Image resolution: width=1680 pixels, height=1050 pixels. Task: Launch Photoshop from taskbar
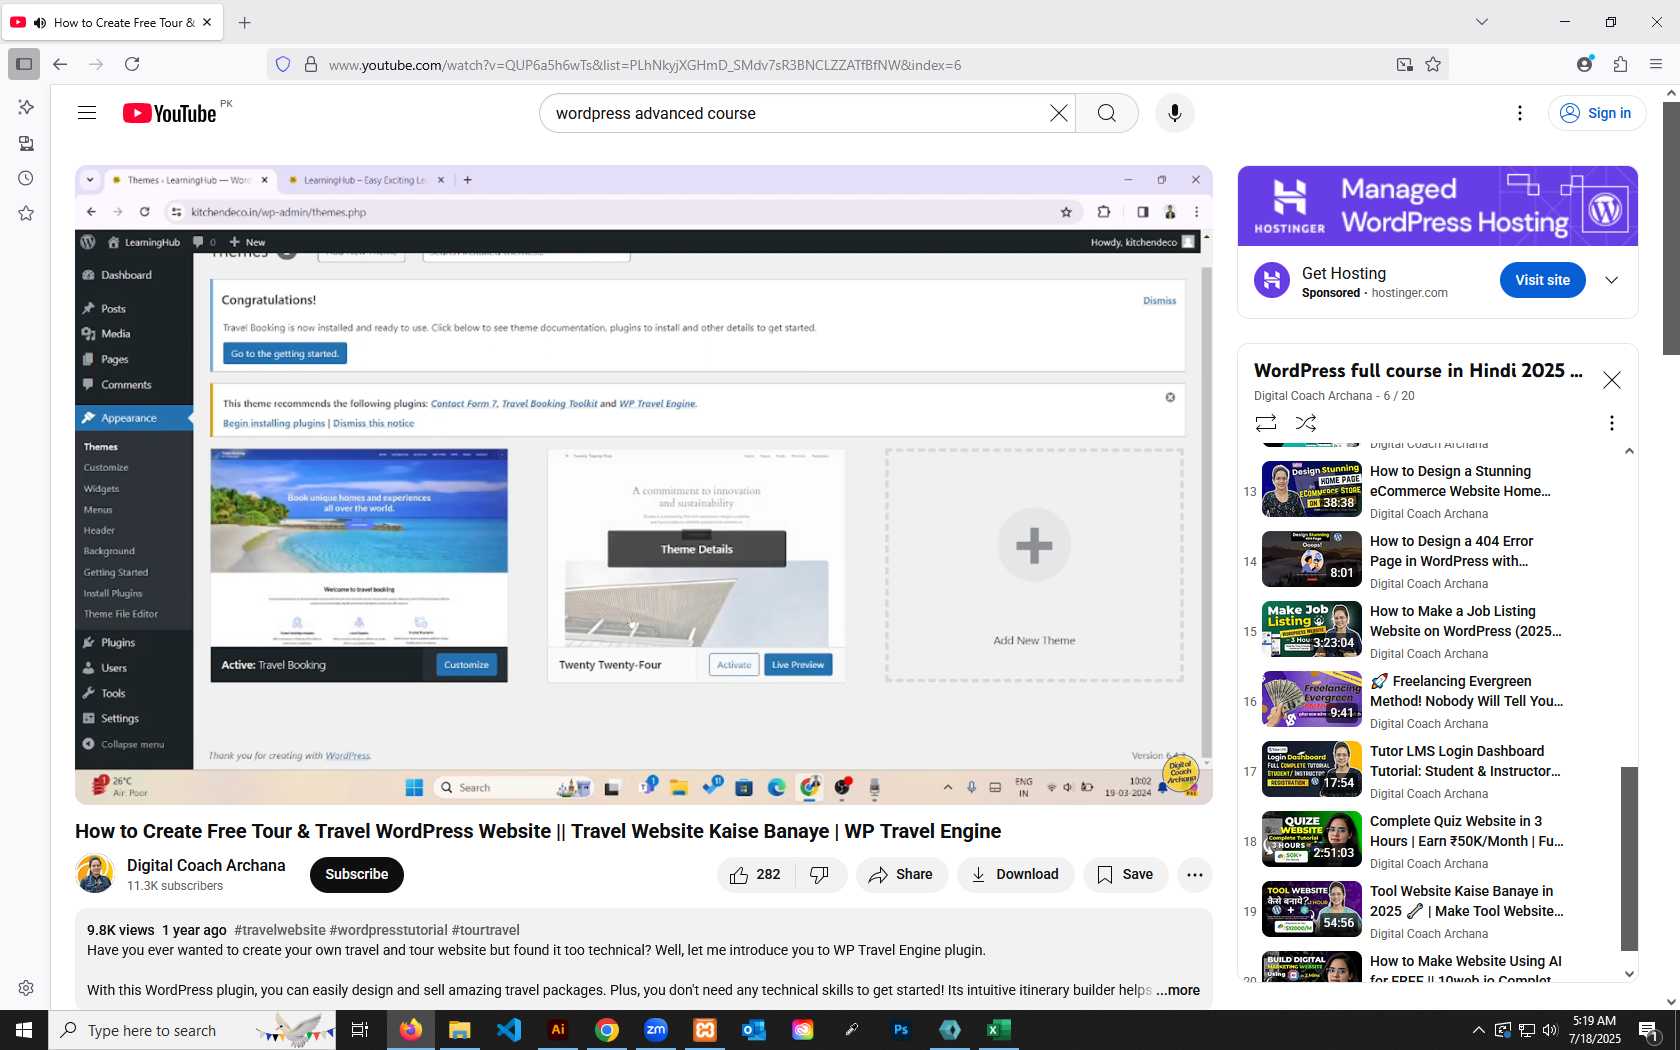tap(901, 1030)
